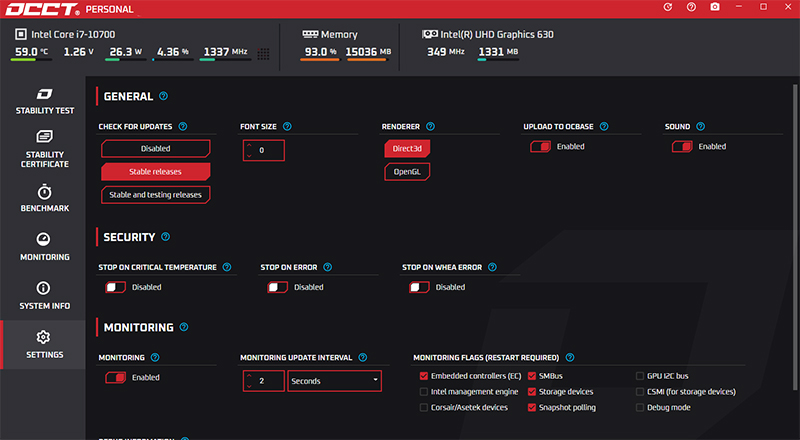Increase monitoring update interval value
The width and height of the screenshot is (800, 440).
coord(249,376)
